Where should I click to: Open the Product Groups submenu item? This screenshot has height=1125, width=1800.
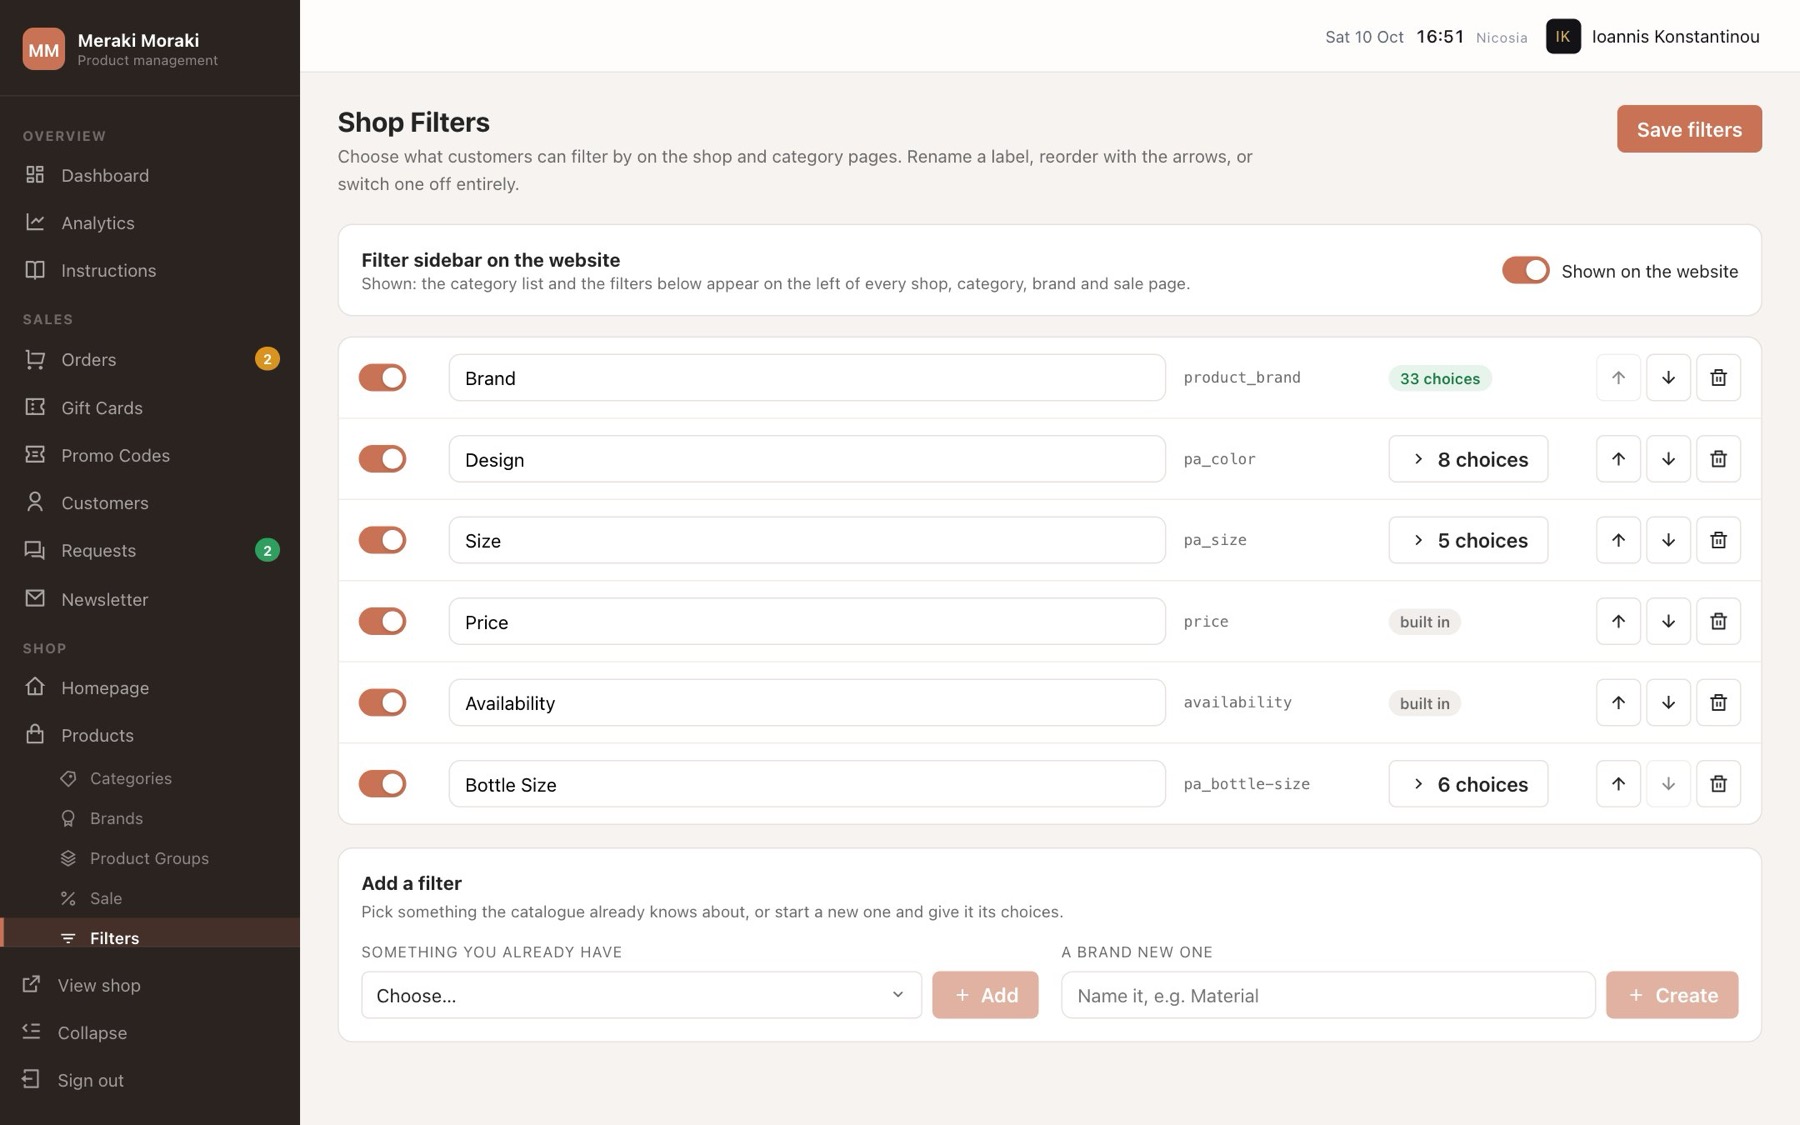pyautogui.click(x=150, y=858)
